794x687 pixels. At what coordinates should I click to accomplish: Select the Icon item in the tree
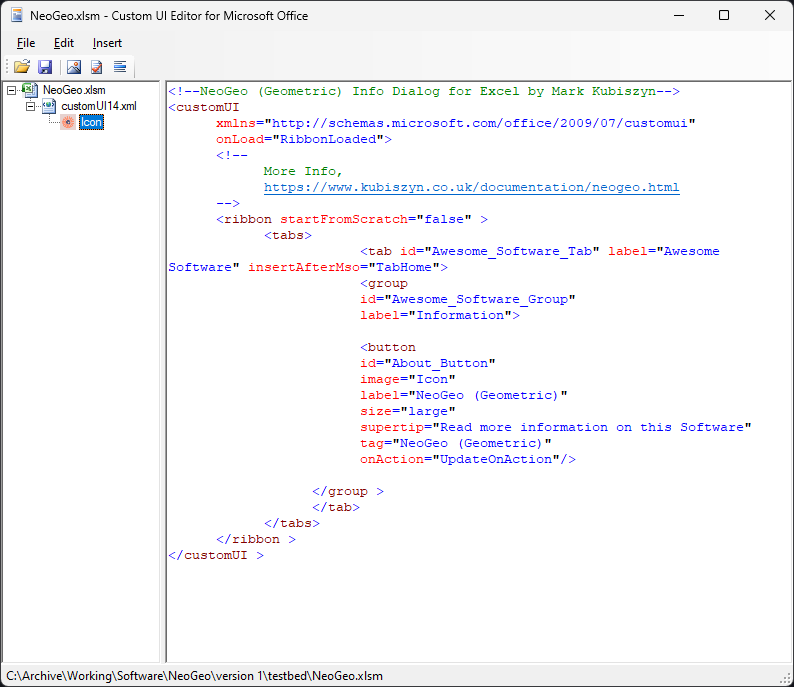[x=91, y=122]
